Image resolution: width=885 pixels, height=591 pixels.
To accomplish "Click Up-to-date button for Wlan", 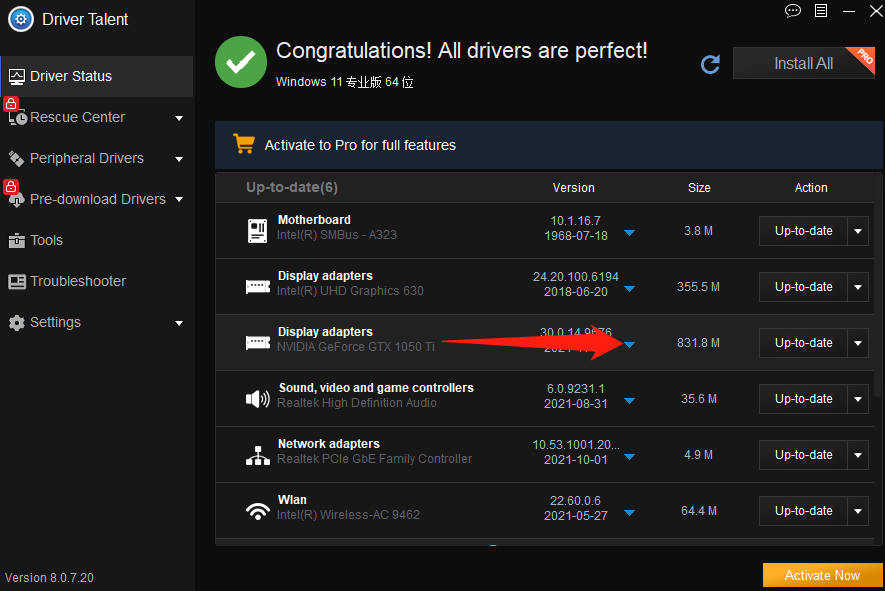I will (x=803, y=511).
